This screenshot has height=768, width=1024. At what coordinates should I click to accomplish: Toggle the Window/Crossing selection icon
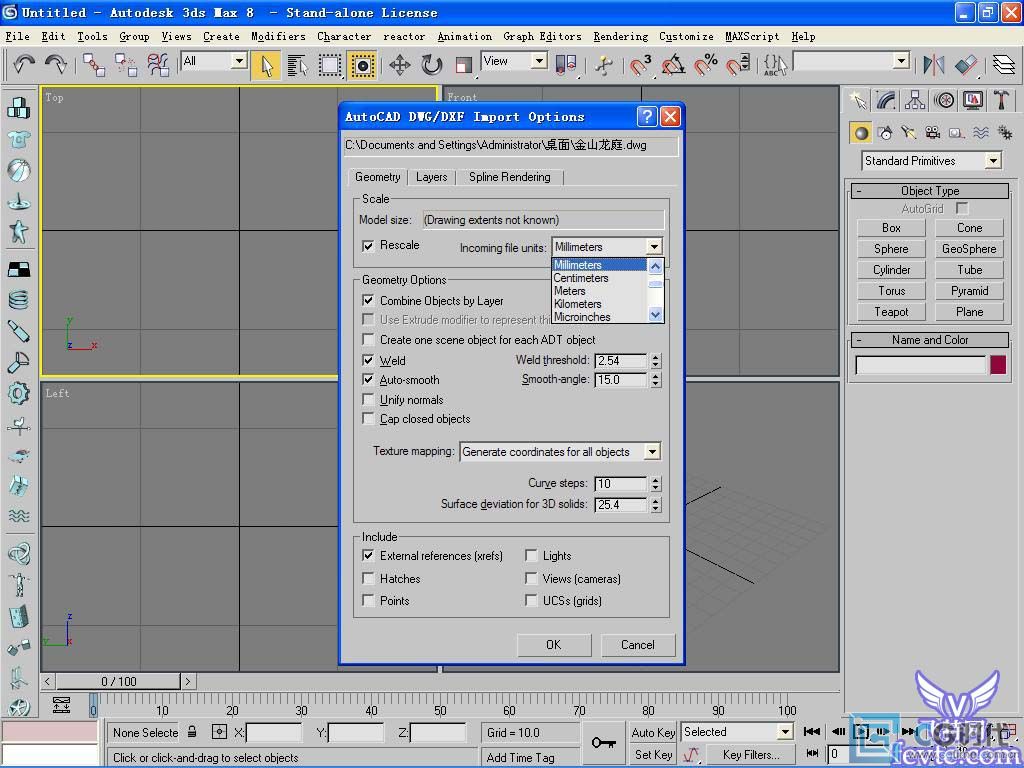click(362, 65)
